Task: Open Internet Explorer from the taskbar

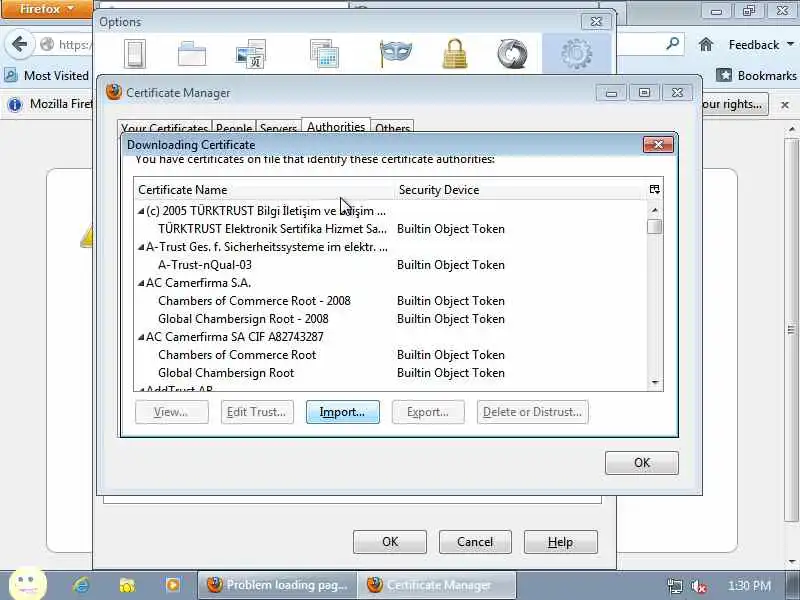Action: 81,585
